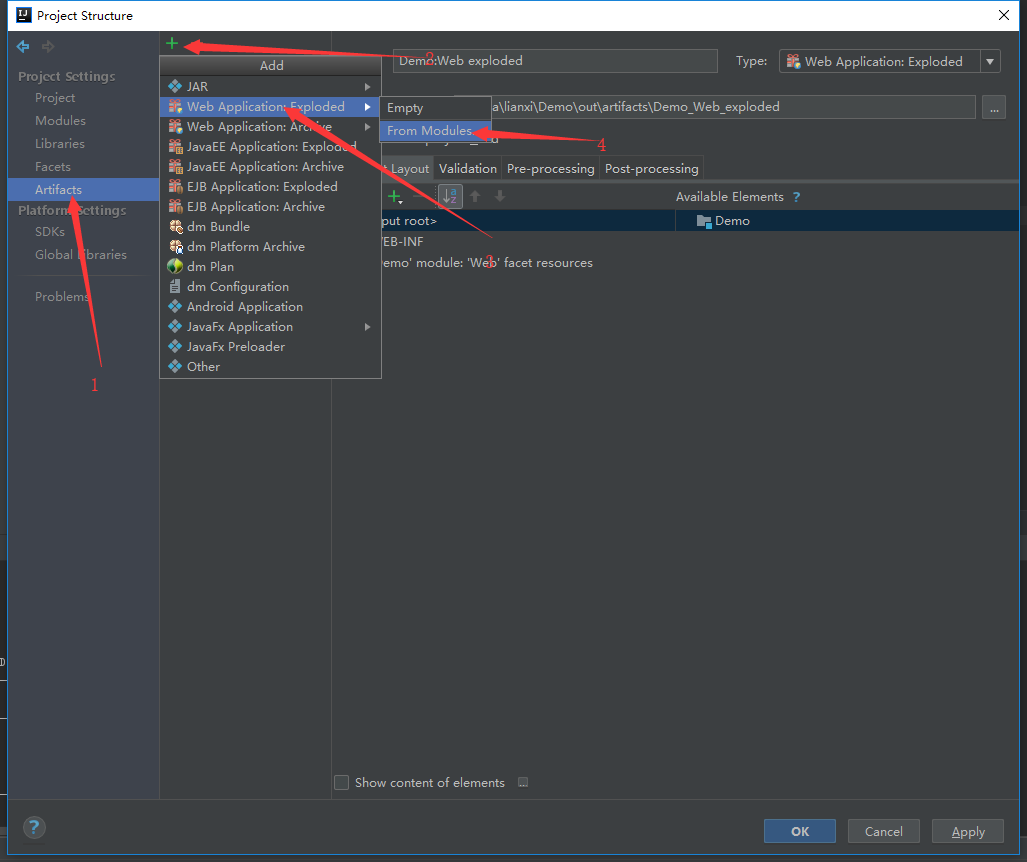Image resolution: width=1027 pixels, height=862 pixels.
Task: Click the alphabetical sort icon in layout toolbar
Action: click(x=450, y=196)
